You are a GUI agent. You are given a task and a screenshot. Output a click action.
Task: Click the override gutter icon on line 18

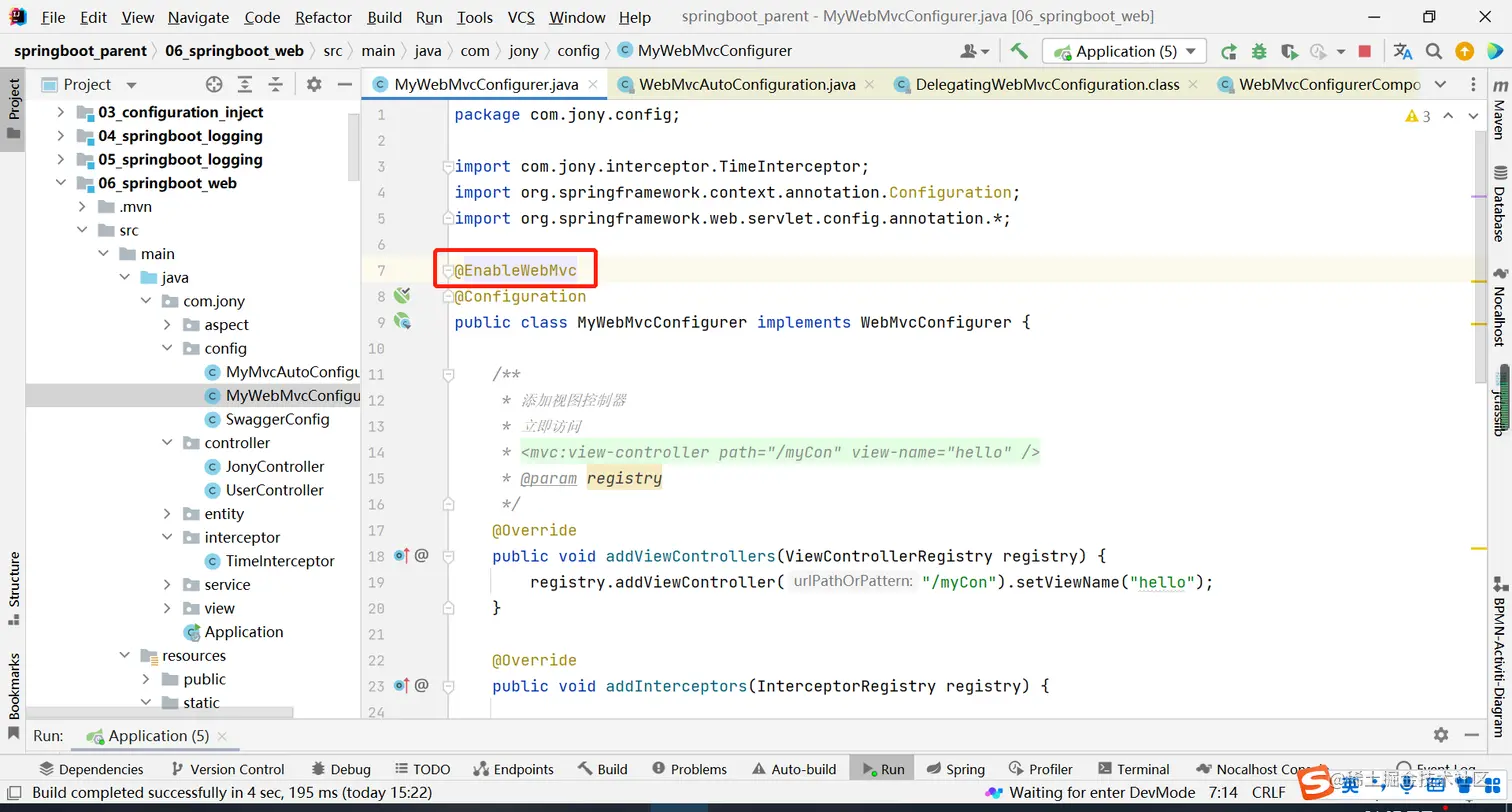402,555
